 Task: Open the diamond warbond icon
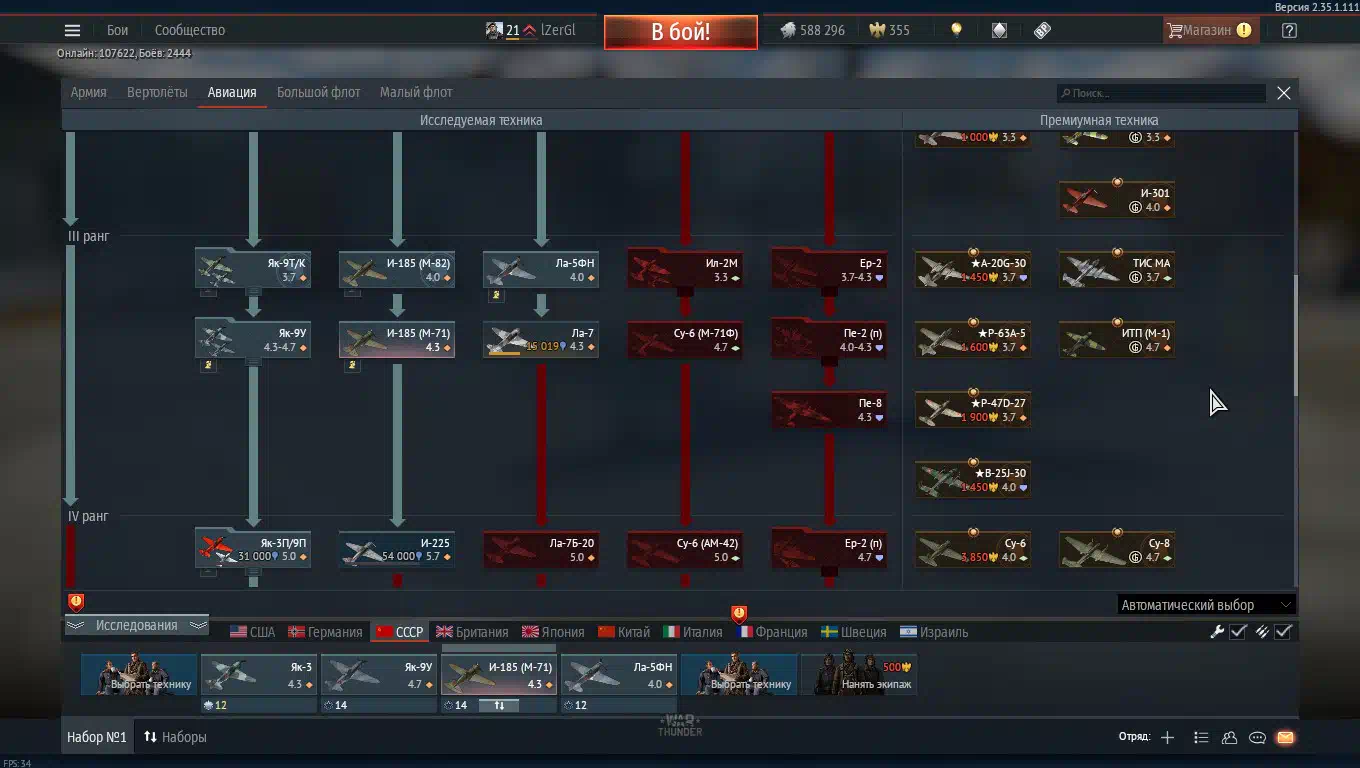click(x=999, y=30)
